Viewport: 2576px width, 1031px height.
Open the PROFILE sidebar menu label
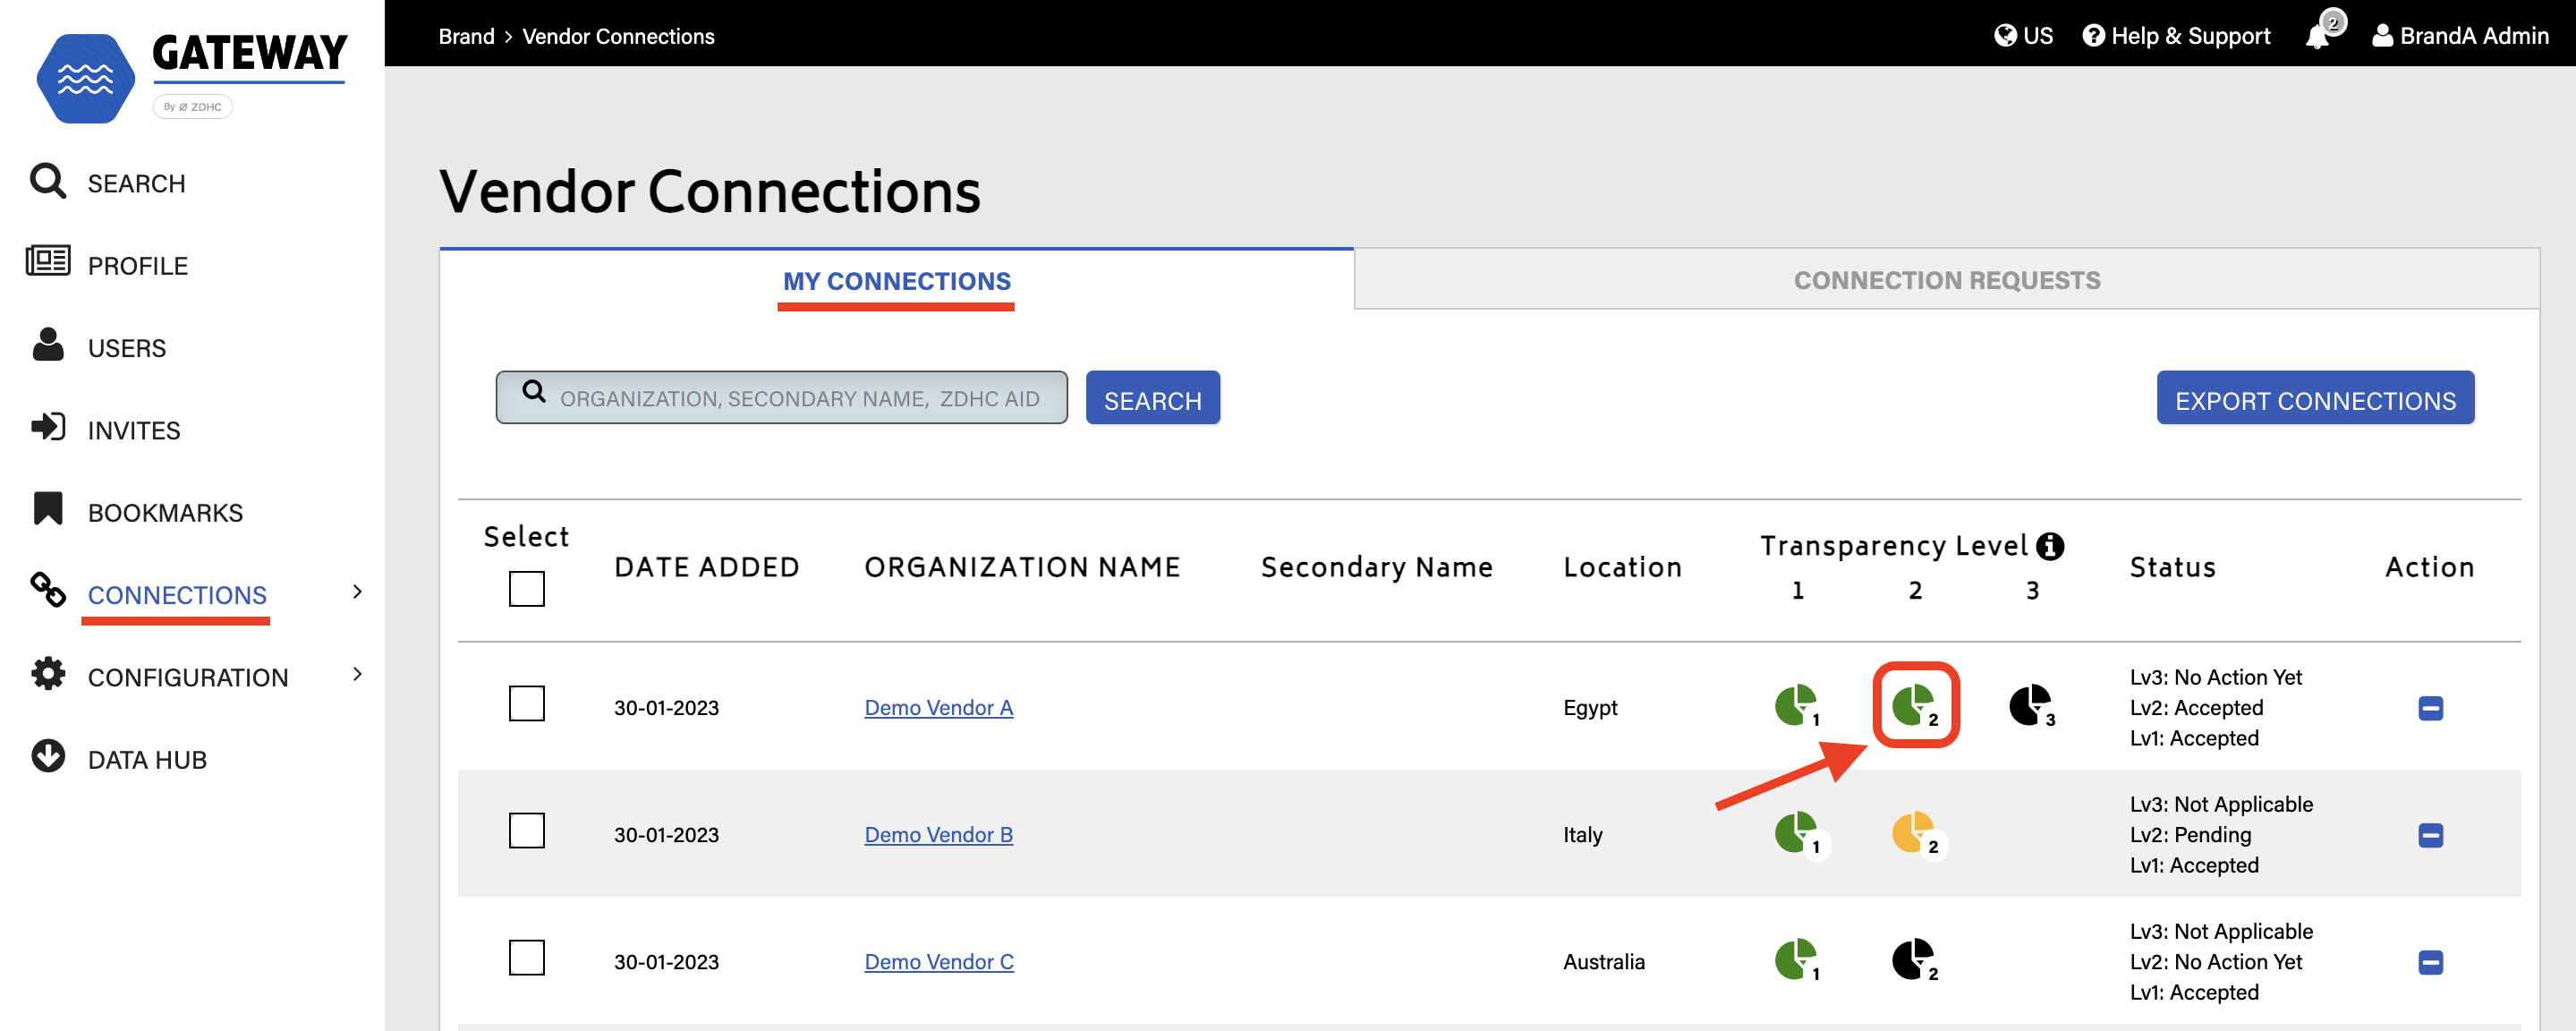[x=138, y=266]
